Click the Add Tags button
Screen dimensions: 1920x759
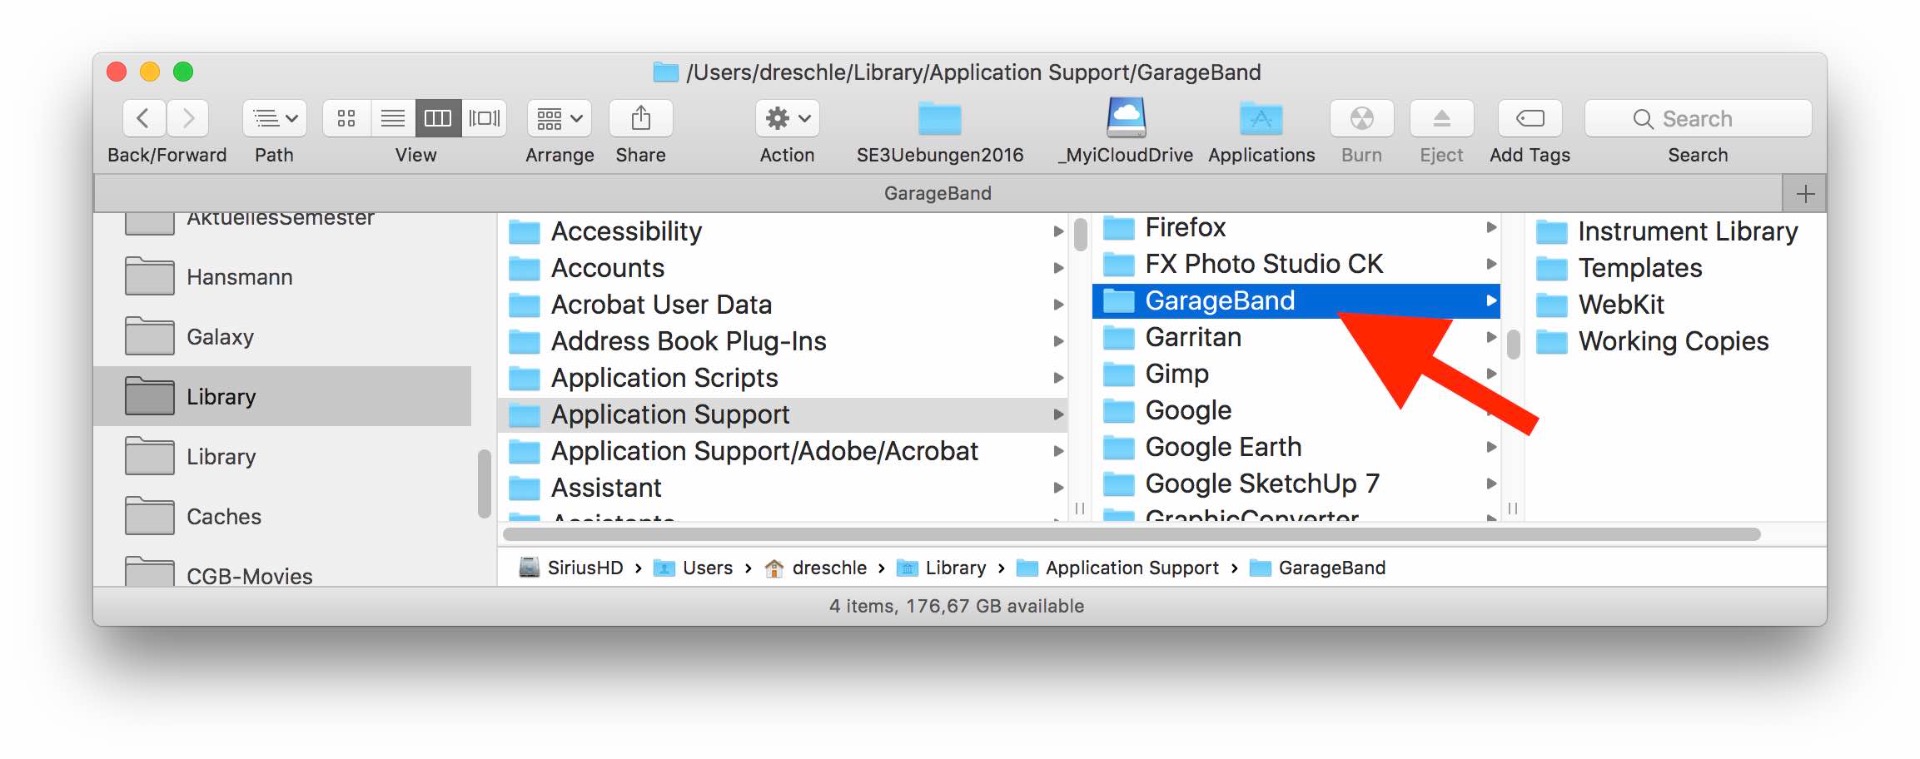click(x=1530, y=118)
